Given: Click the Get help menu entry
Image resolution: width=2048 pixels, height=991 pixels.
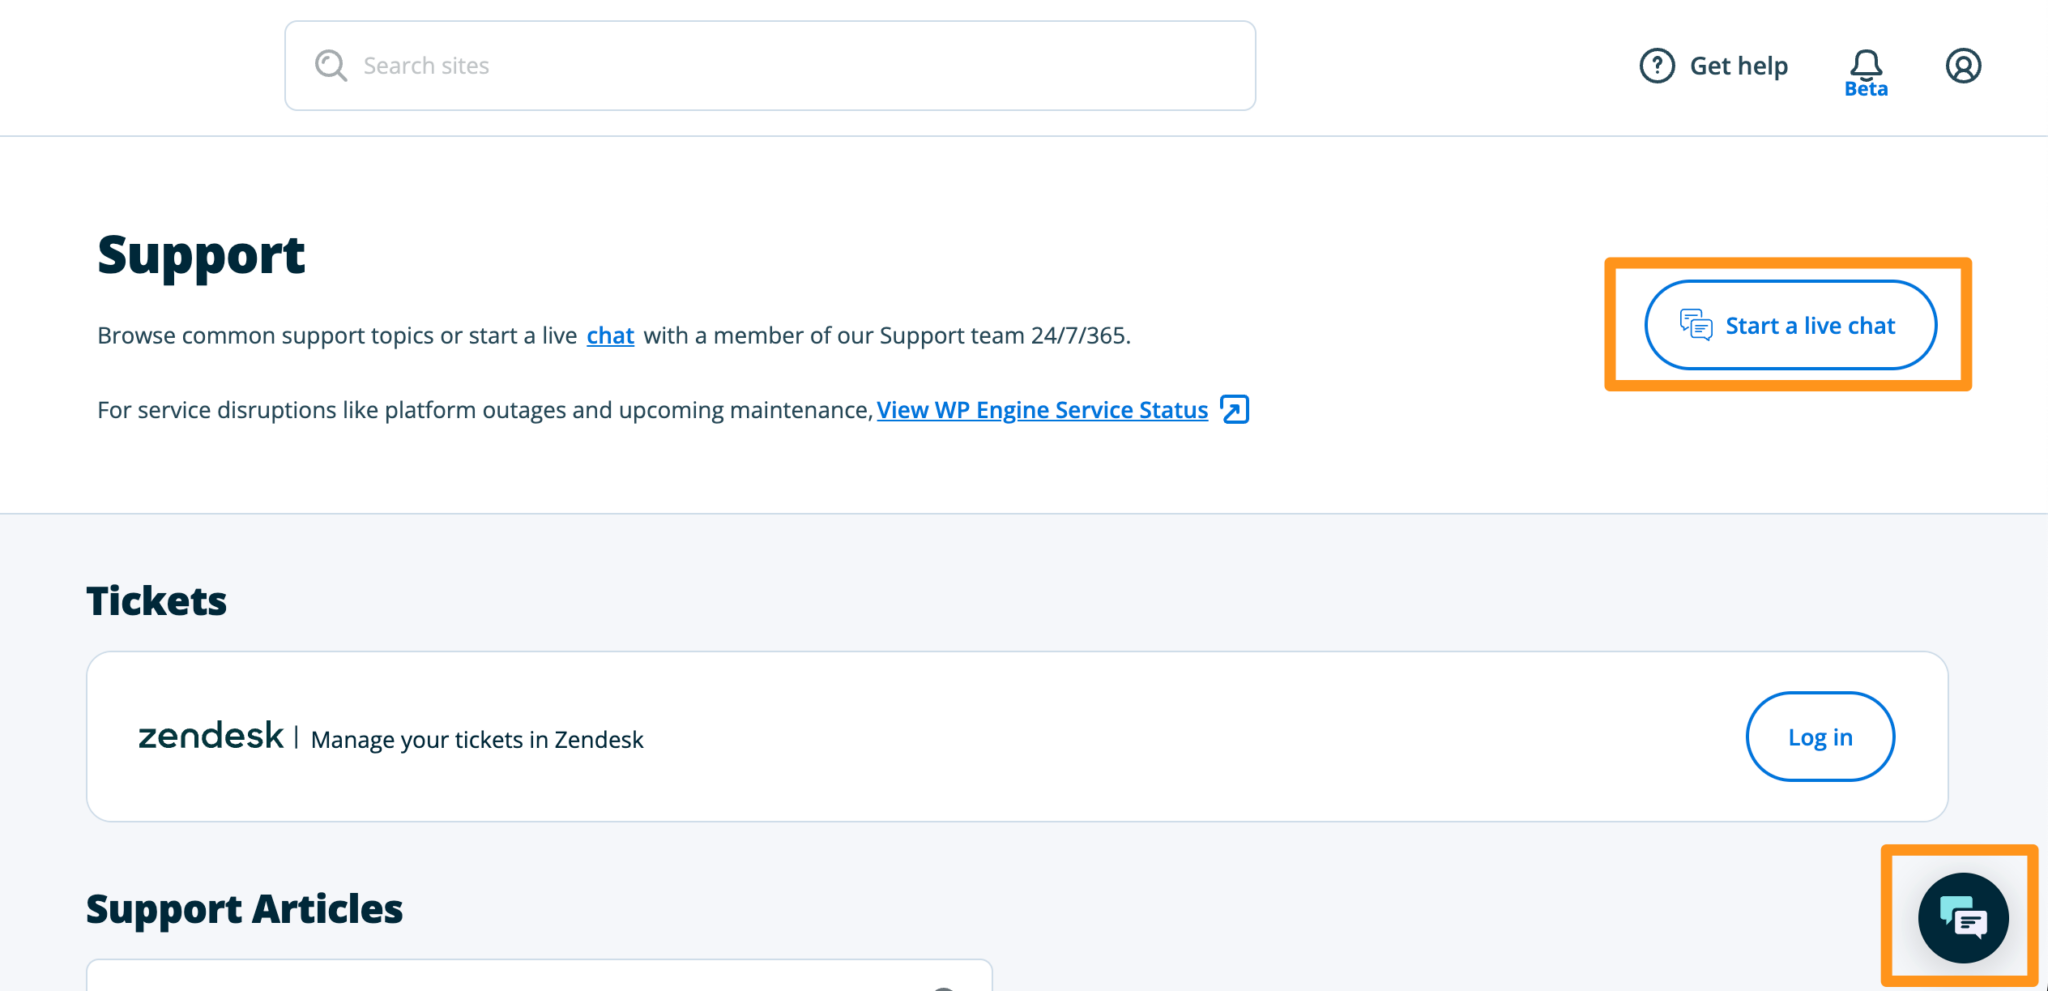Looking at the screenshot, I should click(x=1738, y=65).
